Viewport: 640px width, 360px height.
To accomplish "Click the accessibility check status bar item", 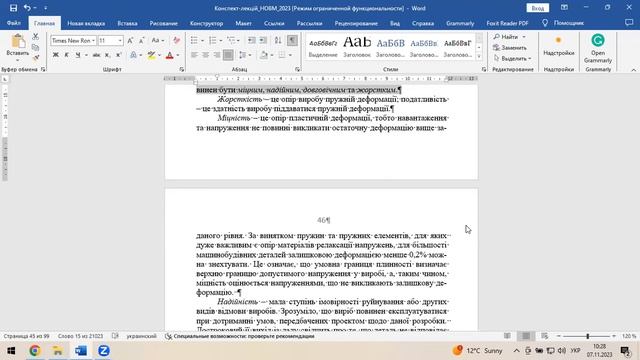I will [x=240, y=336].
